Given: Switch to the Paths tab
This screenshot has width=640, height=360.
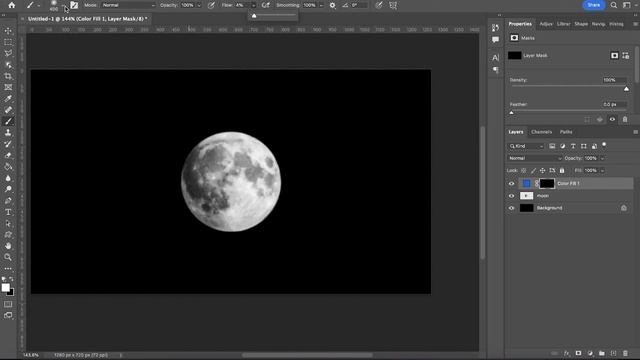Looking at the screenshot, I should coord(566,132).
